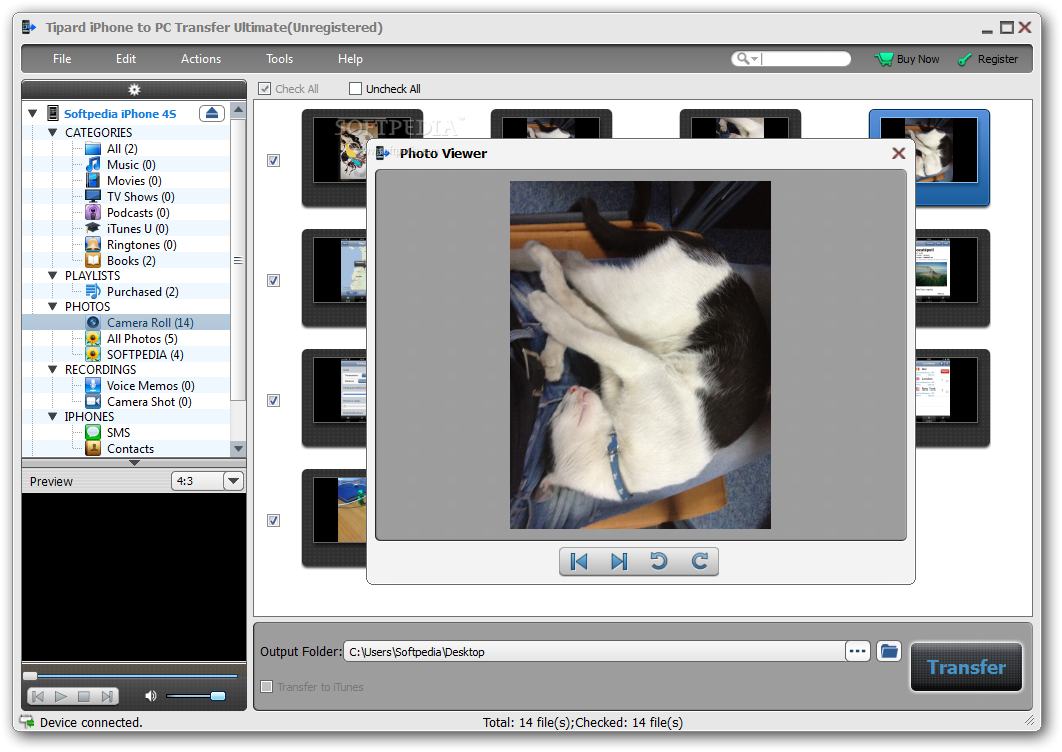
Task: Play the preview video
Action: [x=61, y=696]
